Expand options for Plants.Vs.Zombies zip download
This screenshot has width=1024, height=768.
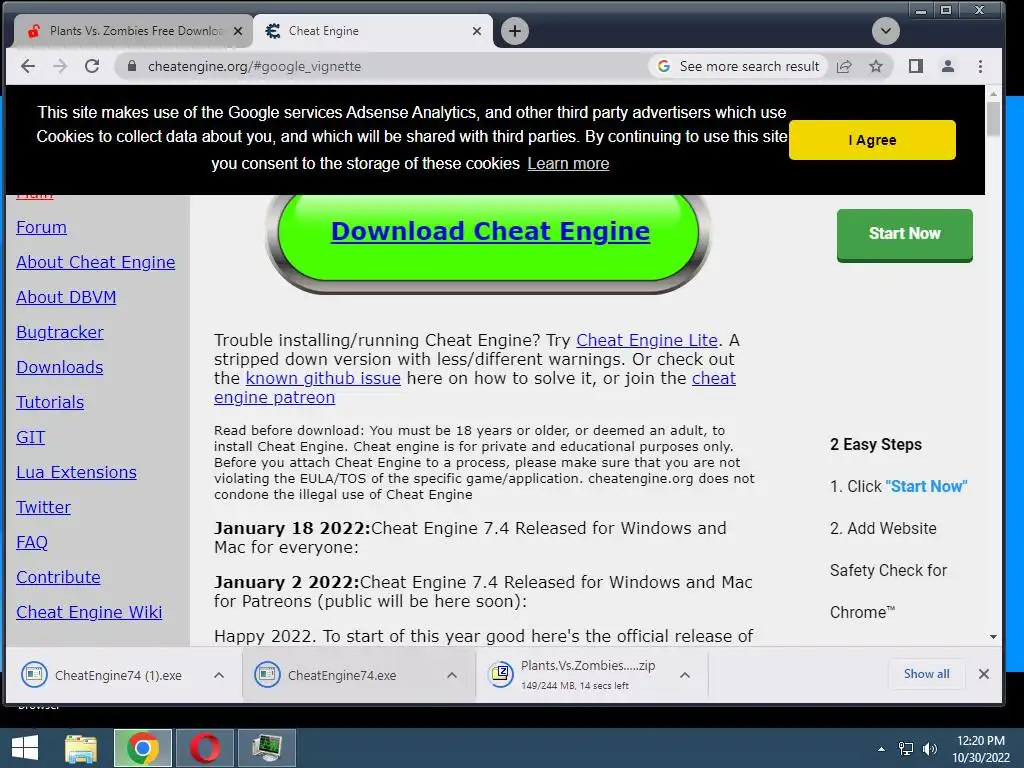tap(684, 675)
